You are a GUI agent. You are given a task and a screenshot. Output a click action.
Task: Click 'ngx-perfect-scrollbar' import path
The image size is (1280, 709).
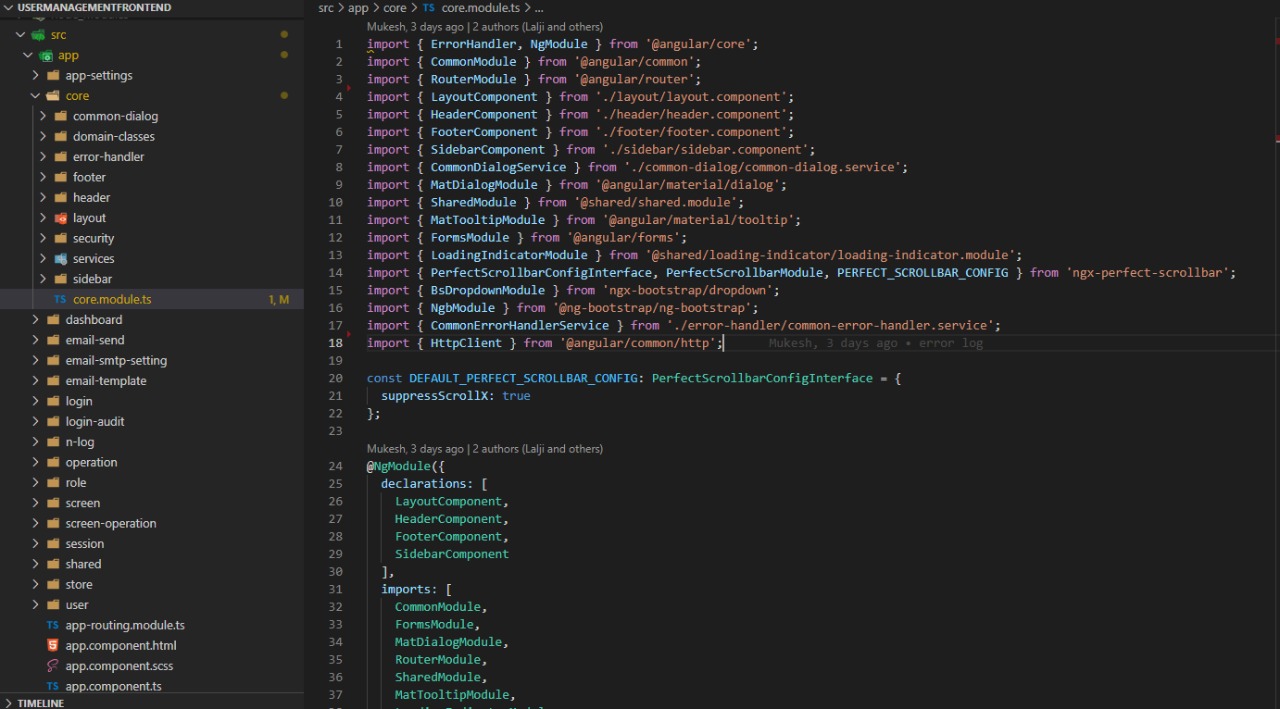coord(1150,273)
